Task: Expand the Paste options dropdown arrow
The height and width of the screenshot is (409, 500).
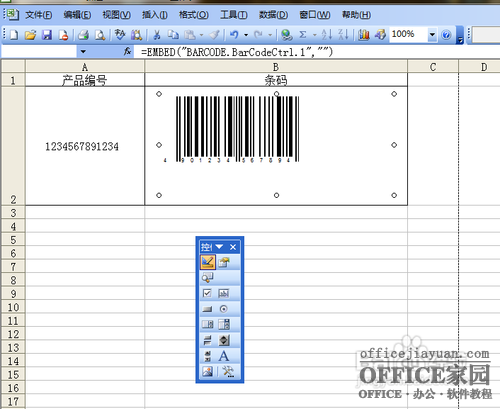Action: click(x=201, y=35)
